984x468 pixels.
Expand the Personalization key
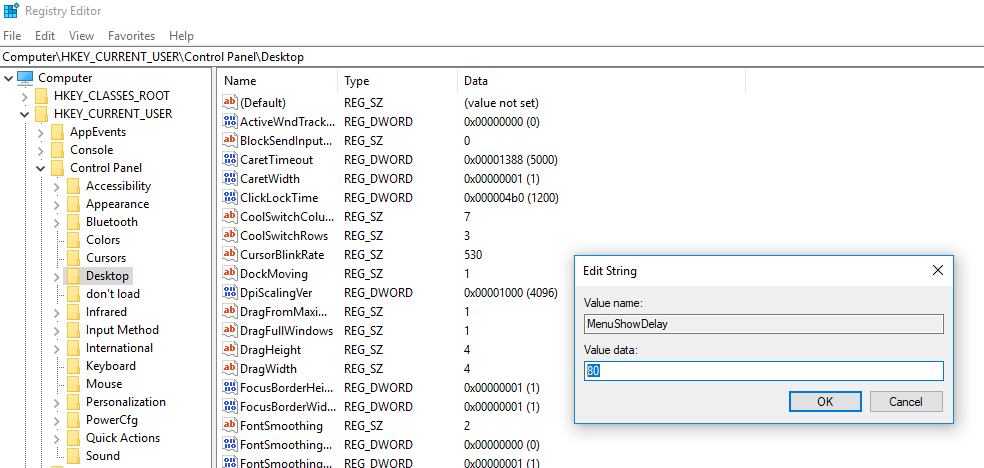pyautogui.click(x=56, y=402)
